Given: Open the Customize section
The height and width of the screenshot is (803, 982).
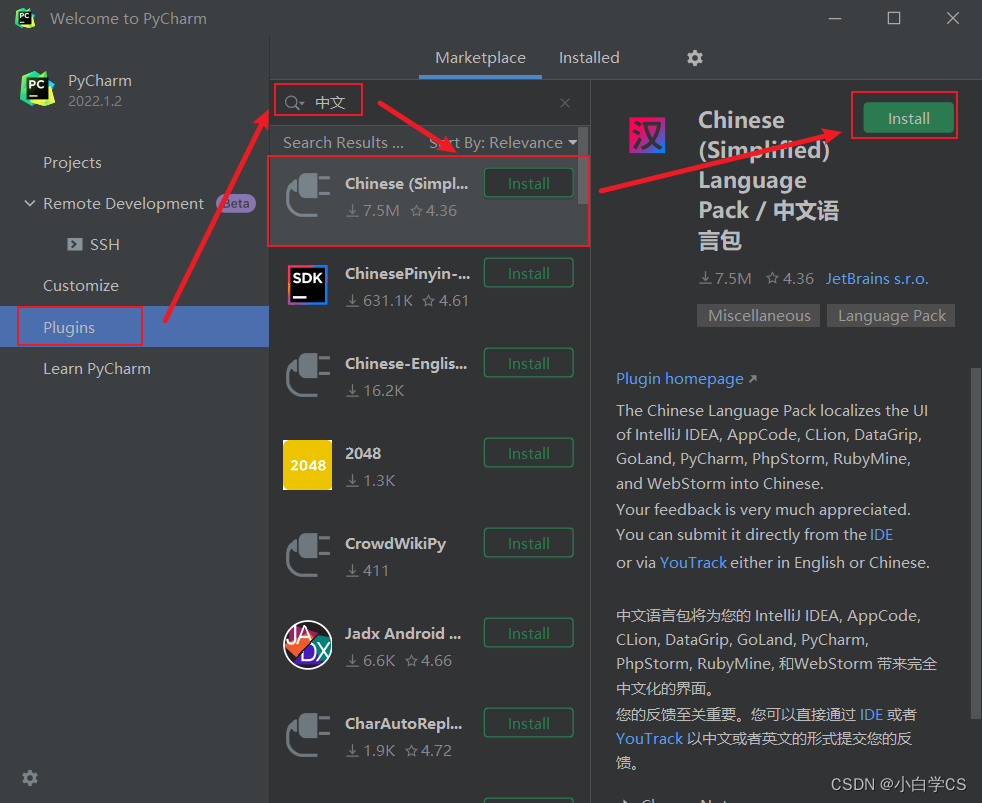Looking at the screenshot, I should coord(81,286).
